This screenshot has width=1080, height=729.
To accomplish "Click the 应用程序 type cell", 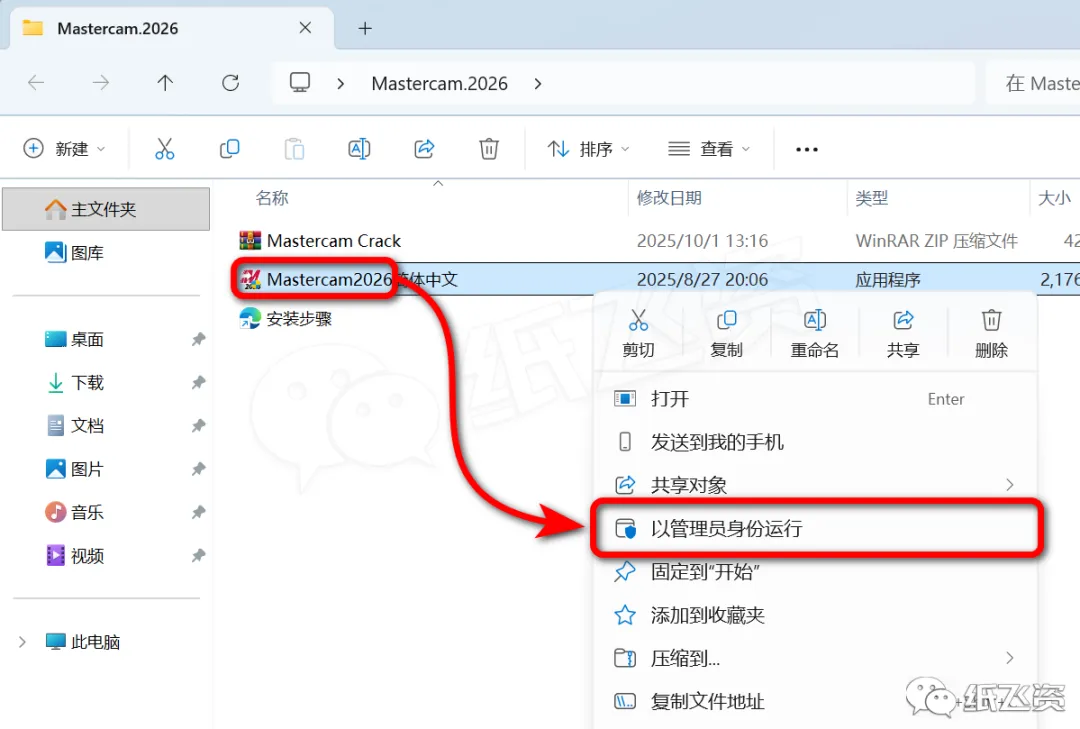I will [888, 280].
